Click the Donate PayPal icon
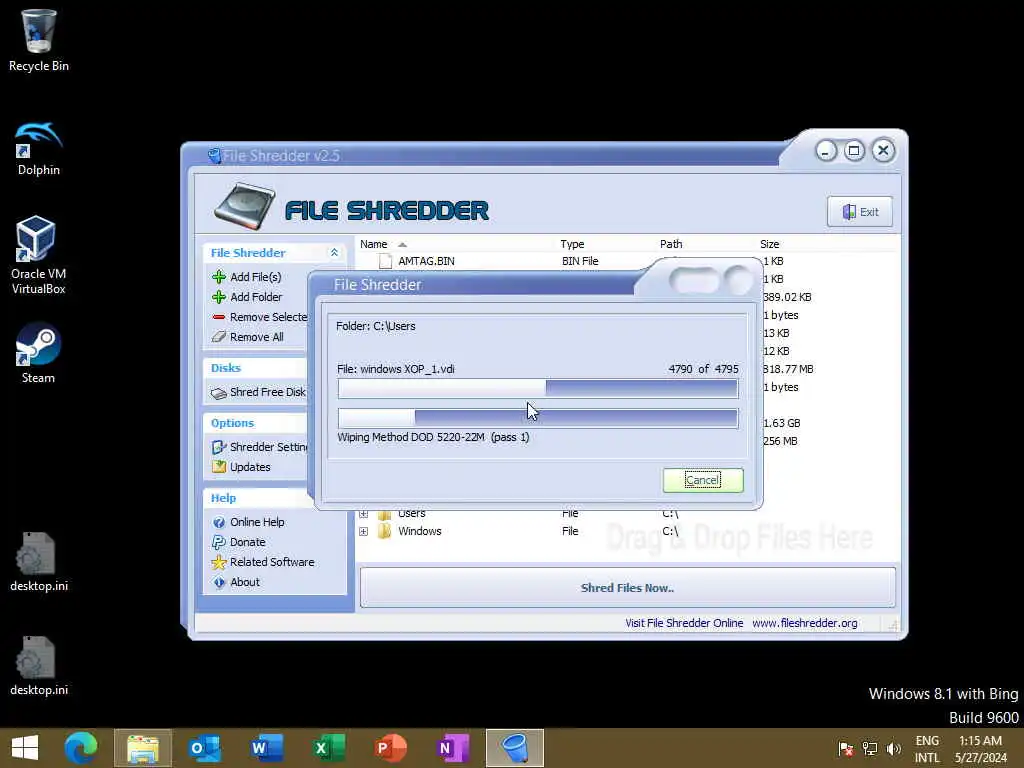 [219, 542]
